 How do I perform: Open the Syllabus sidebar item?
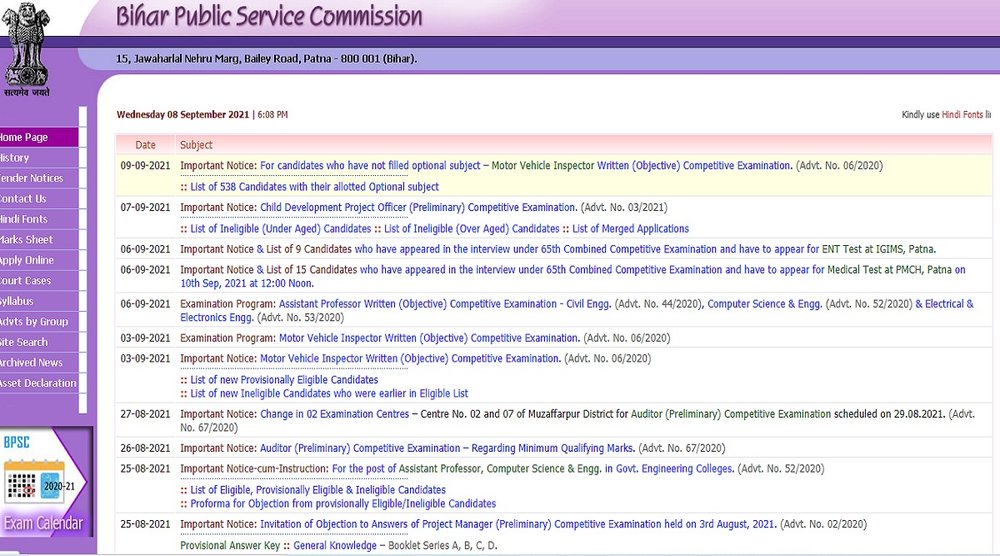click(39, 301)
